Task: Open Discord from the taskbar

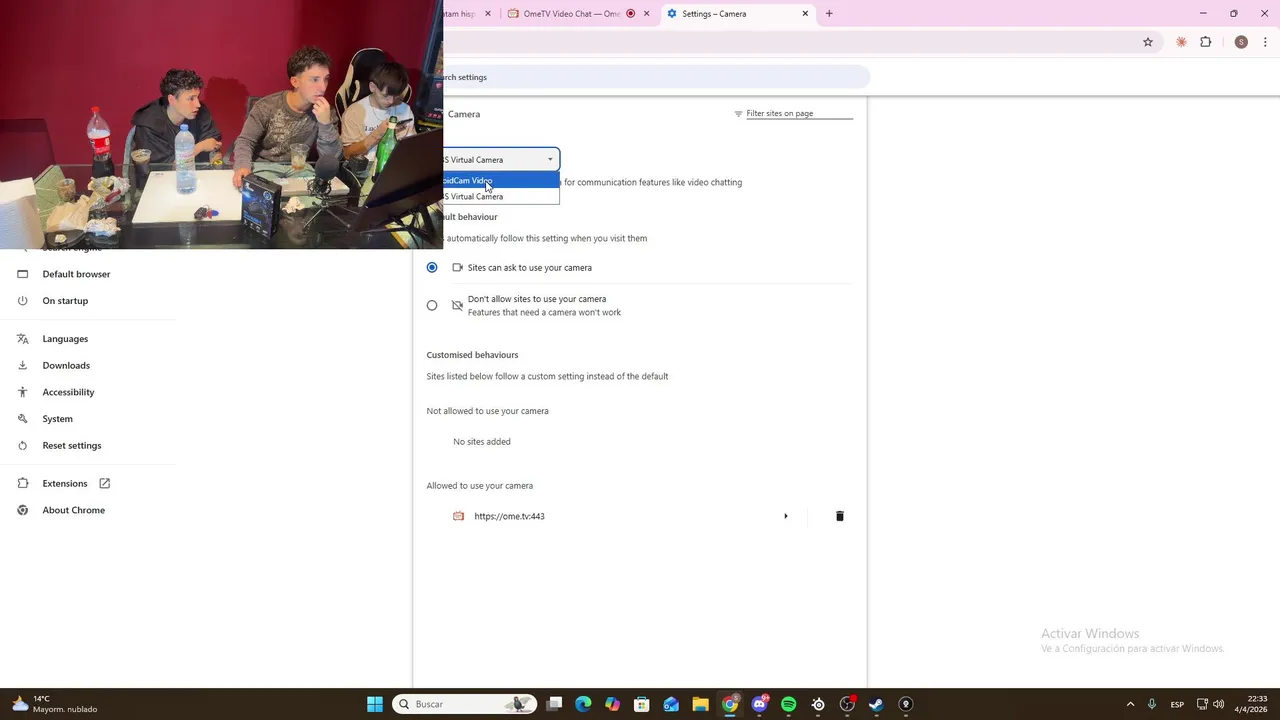Action: click(759, 704)
